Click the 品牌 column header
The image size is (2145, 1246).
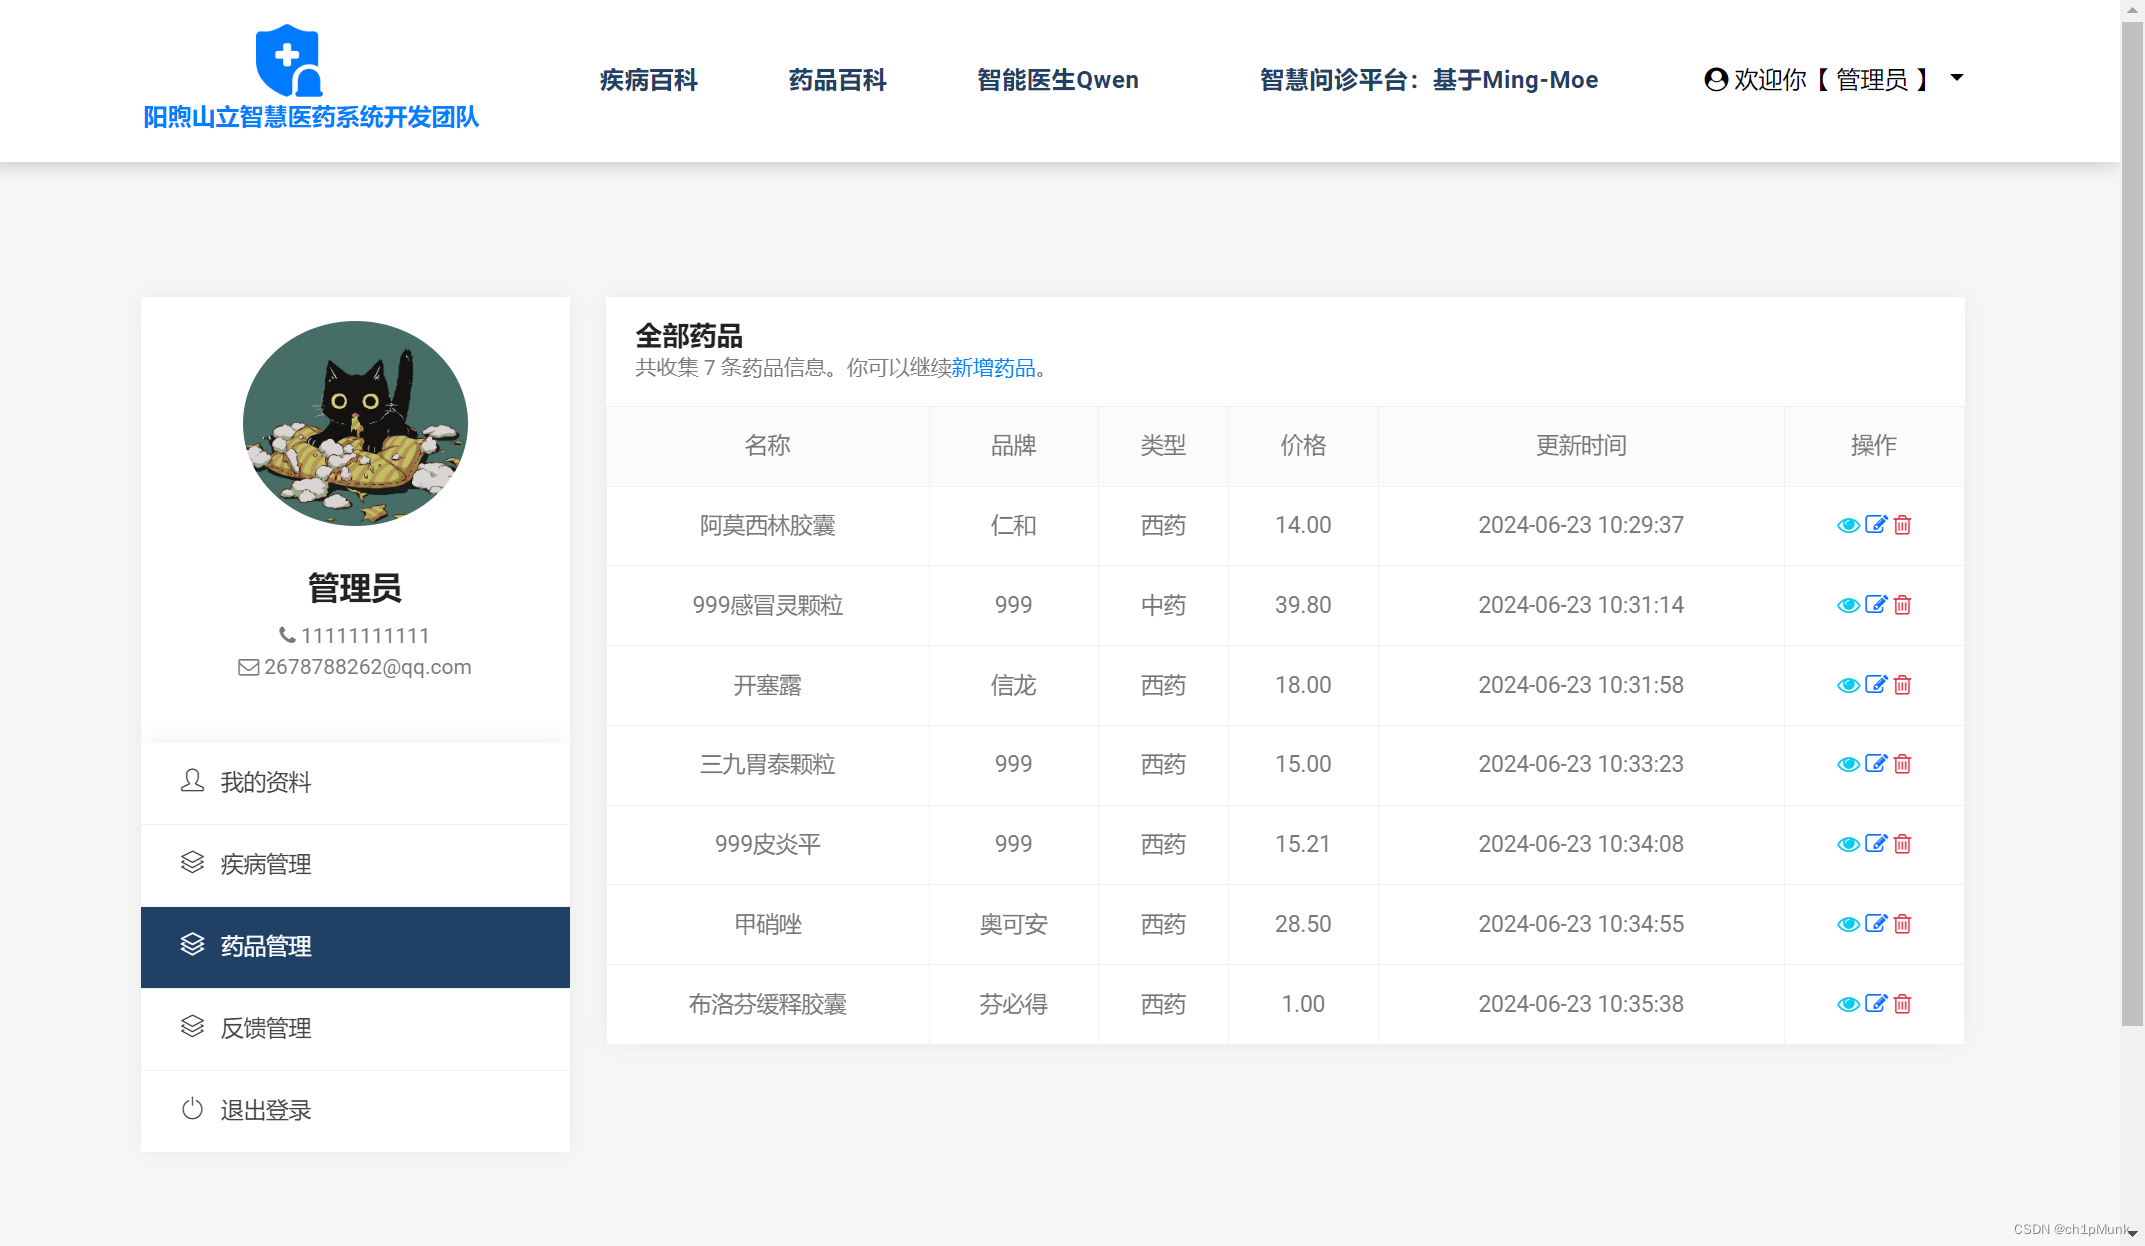tap(1013, 446)
